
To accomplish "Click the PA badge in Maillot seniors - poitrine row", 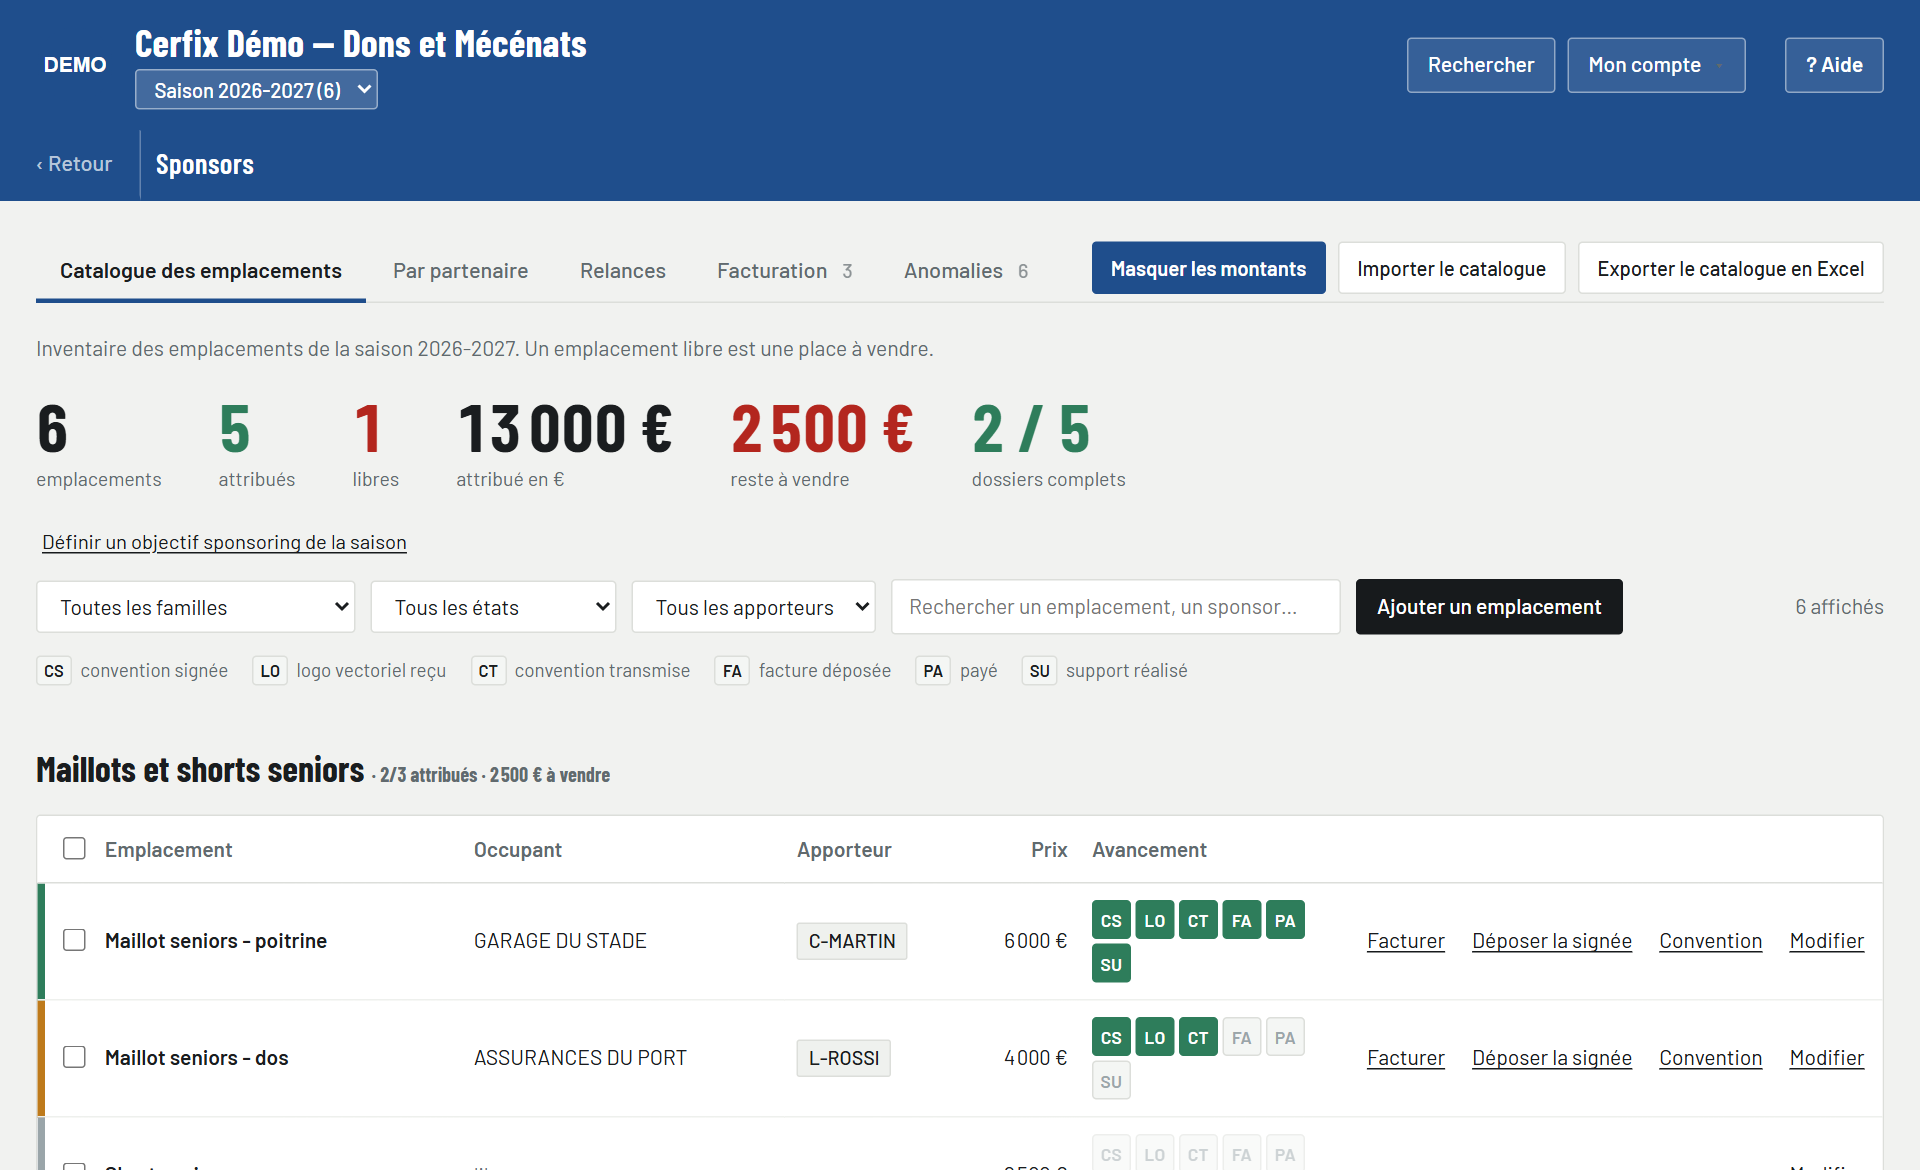I will 1285,920.
